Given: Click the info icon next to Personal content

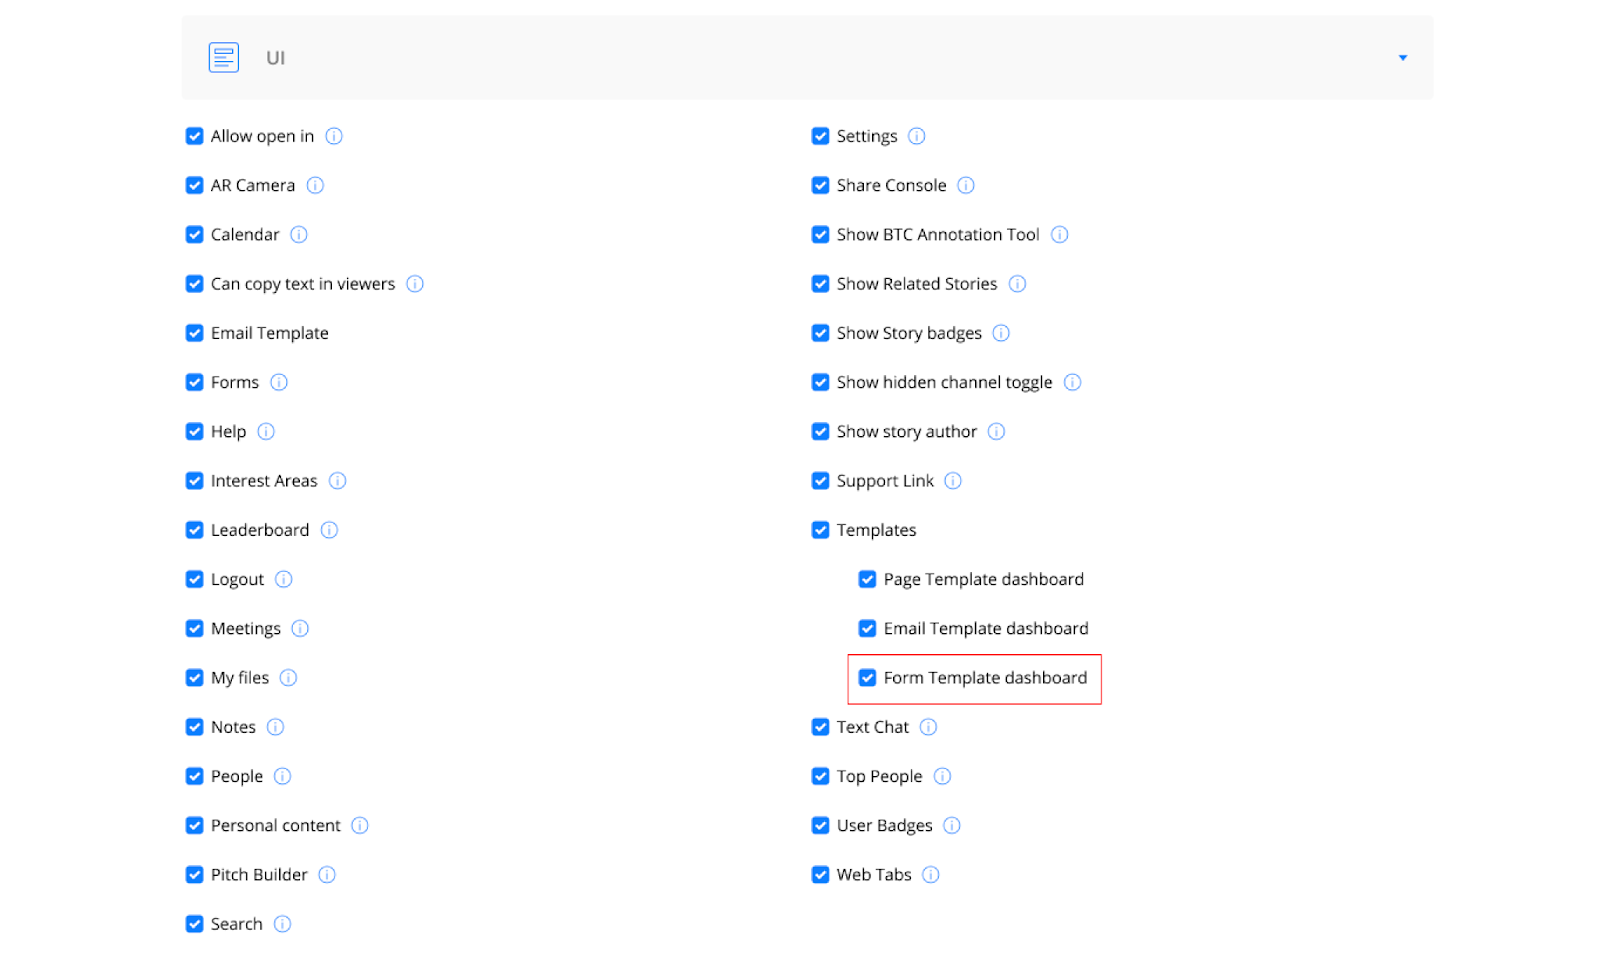Looking at the screenshot, I should click(x=360, y=825).
